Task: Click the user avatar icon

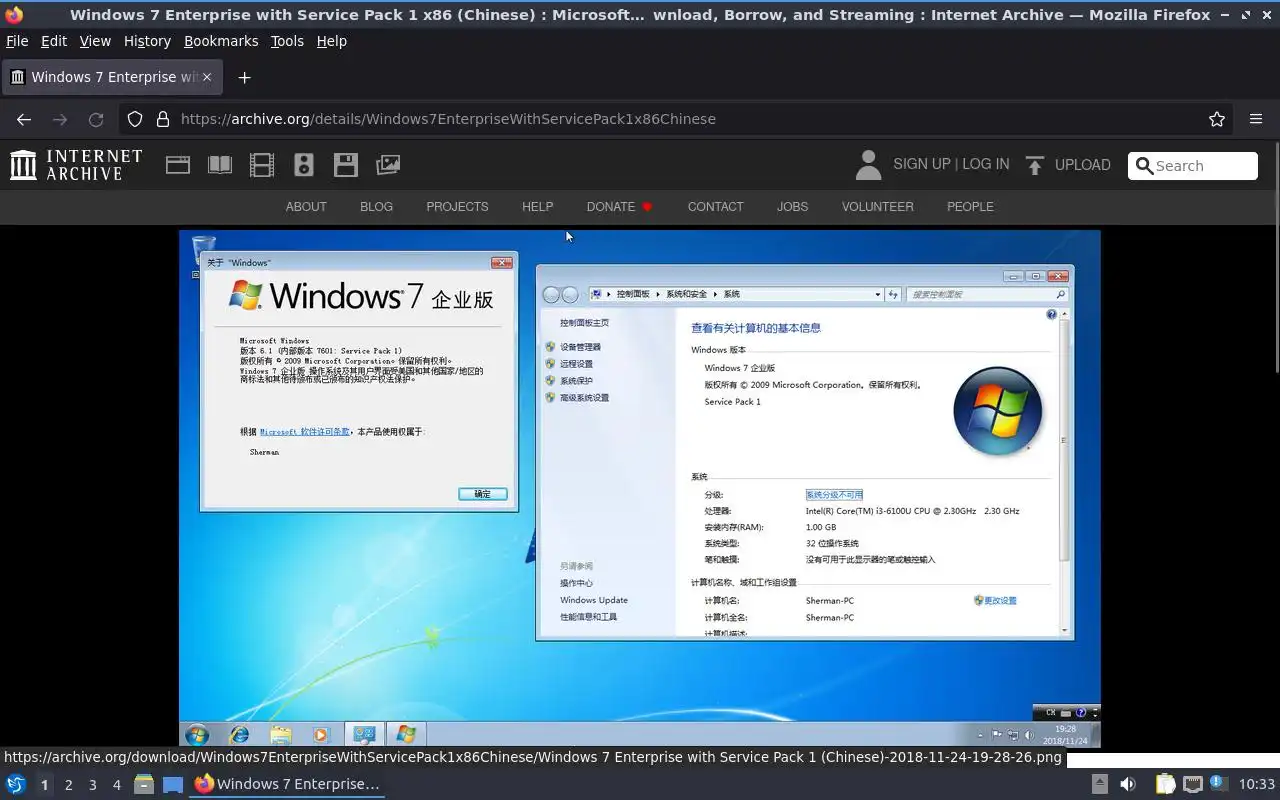Action: pos(868,165)
